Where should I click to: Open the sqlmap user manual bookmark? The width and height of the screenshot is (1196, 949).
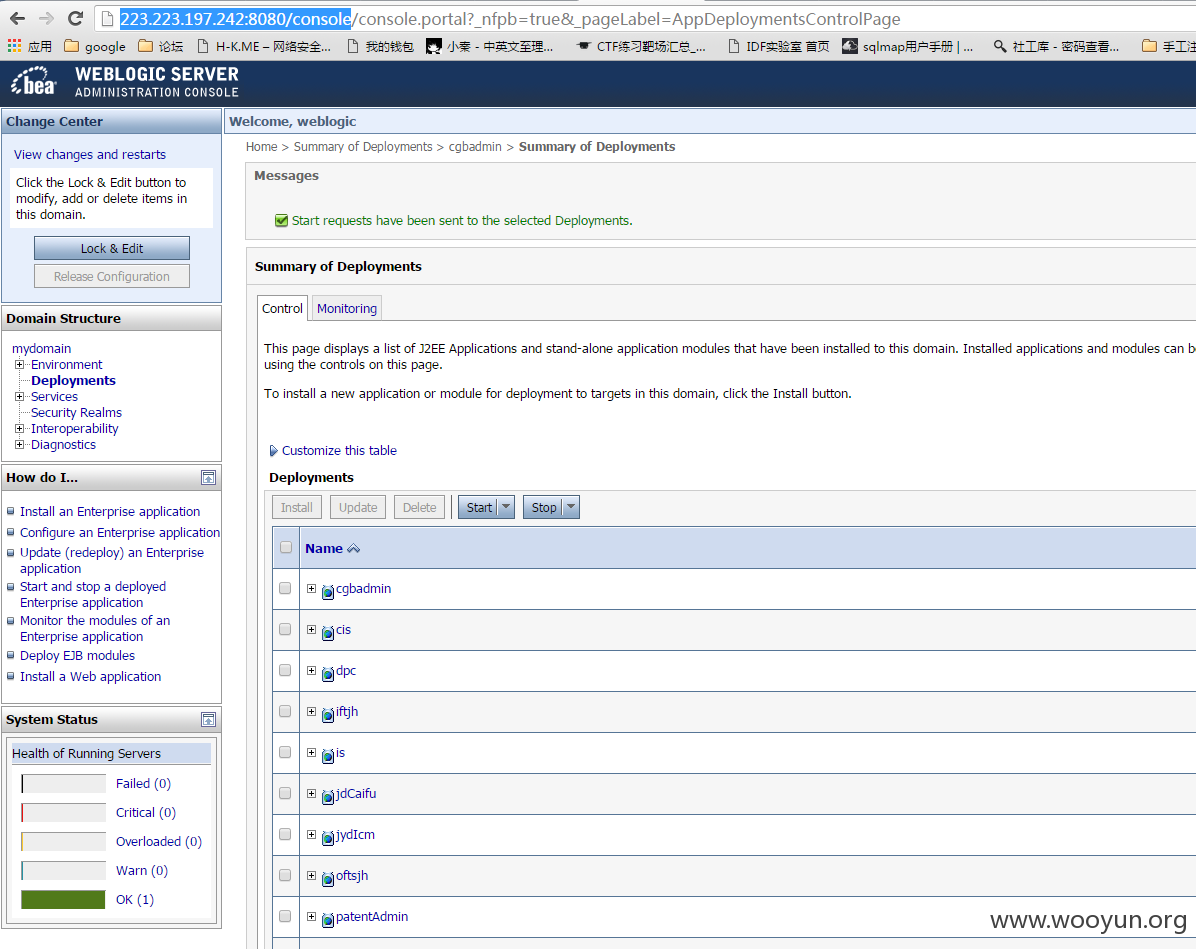908,47
